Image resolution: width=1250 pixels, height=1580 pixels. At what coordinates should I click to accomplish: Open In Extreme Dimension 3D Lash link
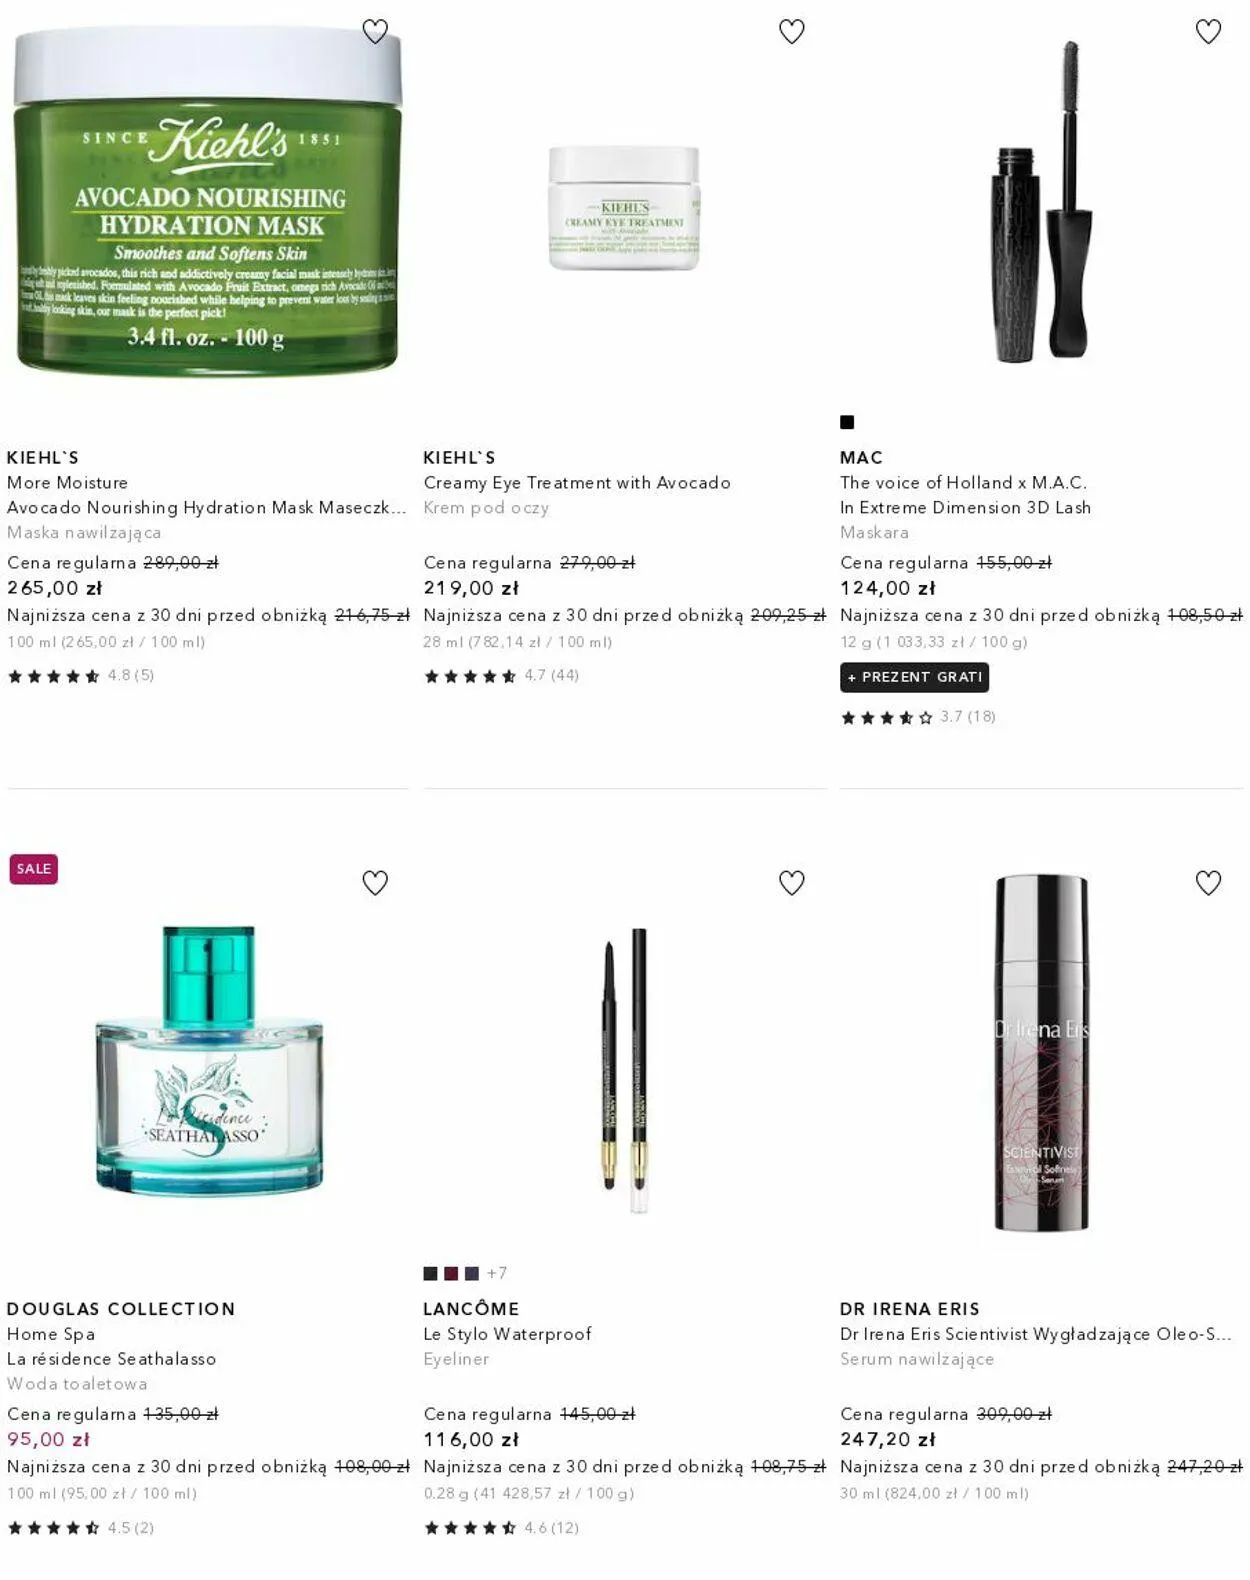pyautogui.click(x=965, y=508)
